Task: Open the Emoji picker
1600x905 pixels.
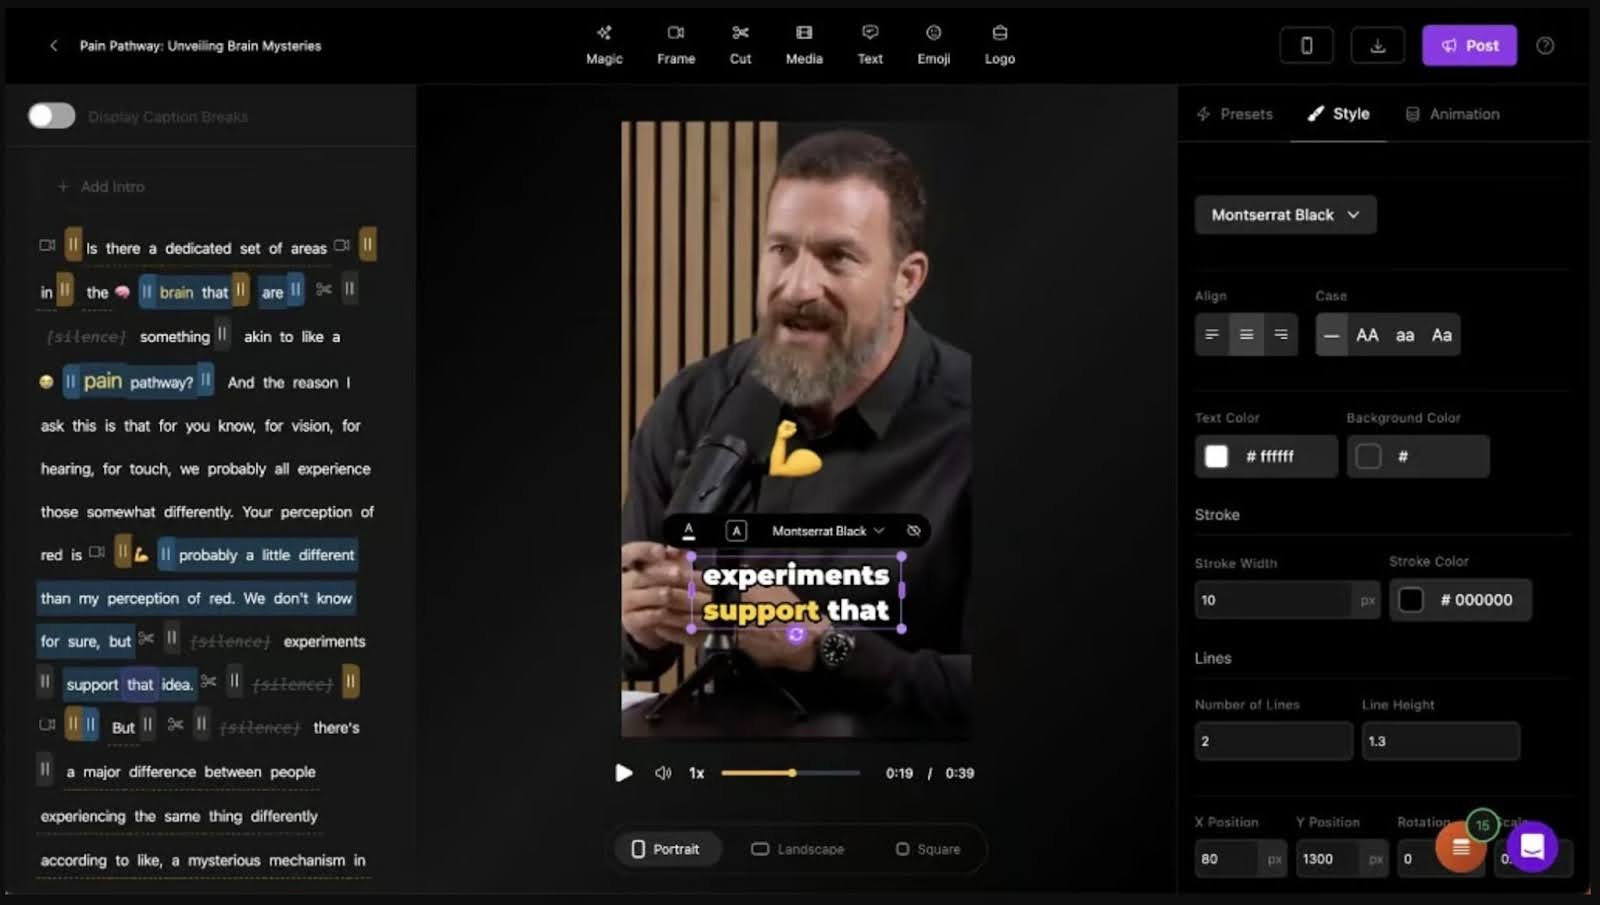Action: coord(933,44)
